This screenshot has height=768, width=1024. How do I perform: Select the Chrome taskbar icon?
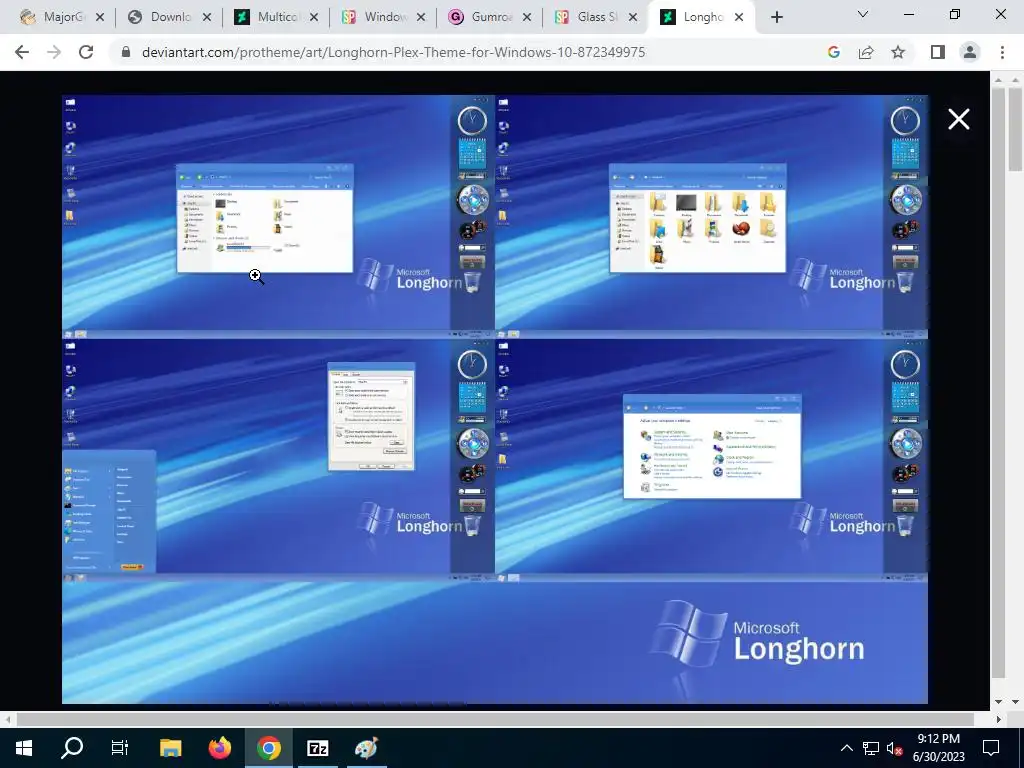[268, 748]
